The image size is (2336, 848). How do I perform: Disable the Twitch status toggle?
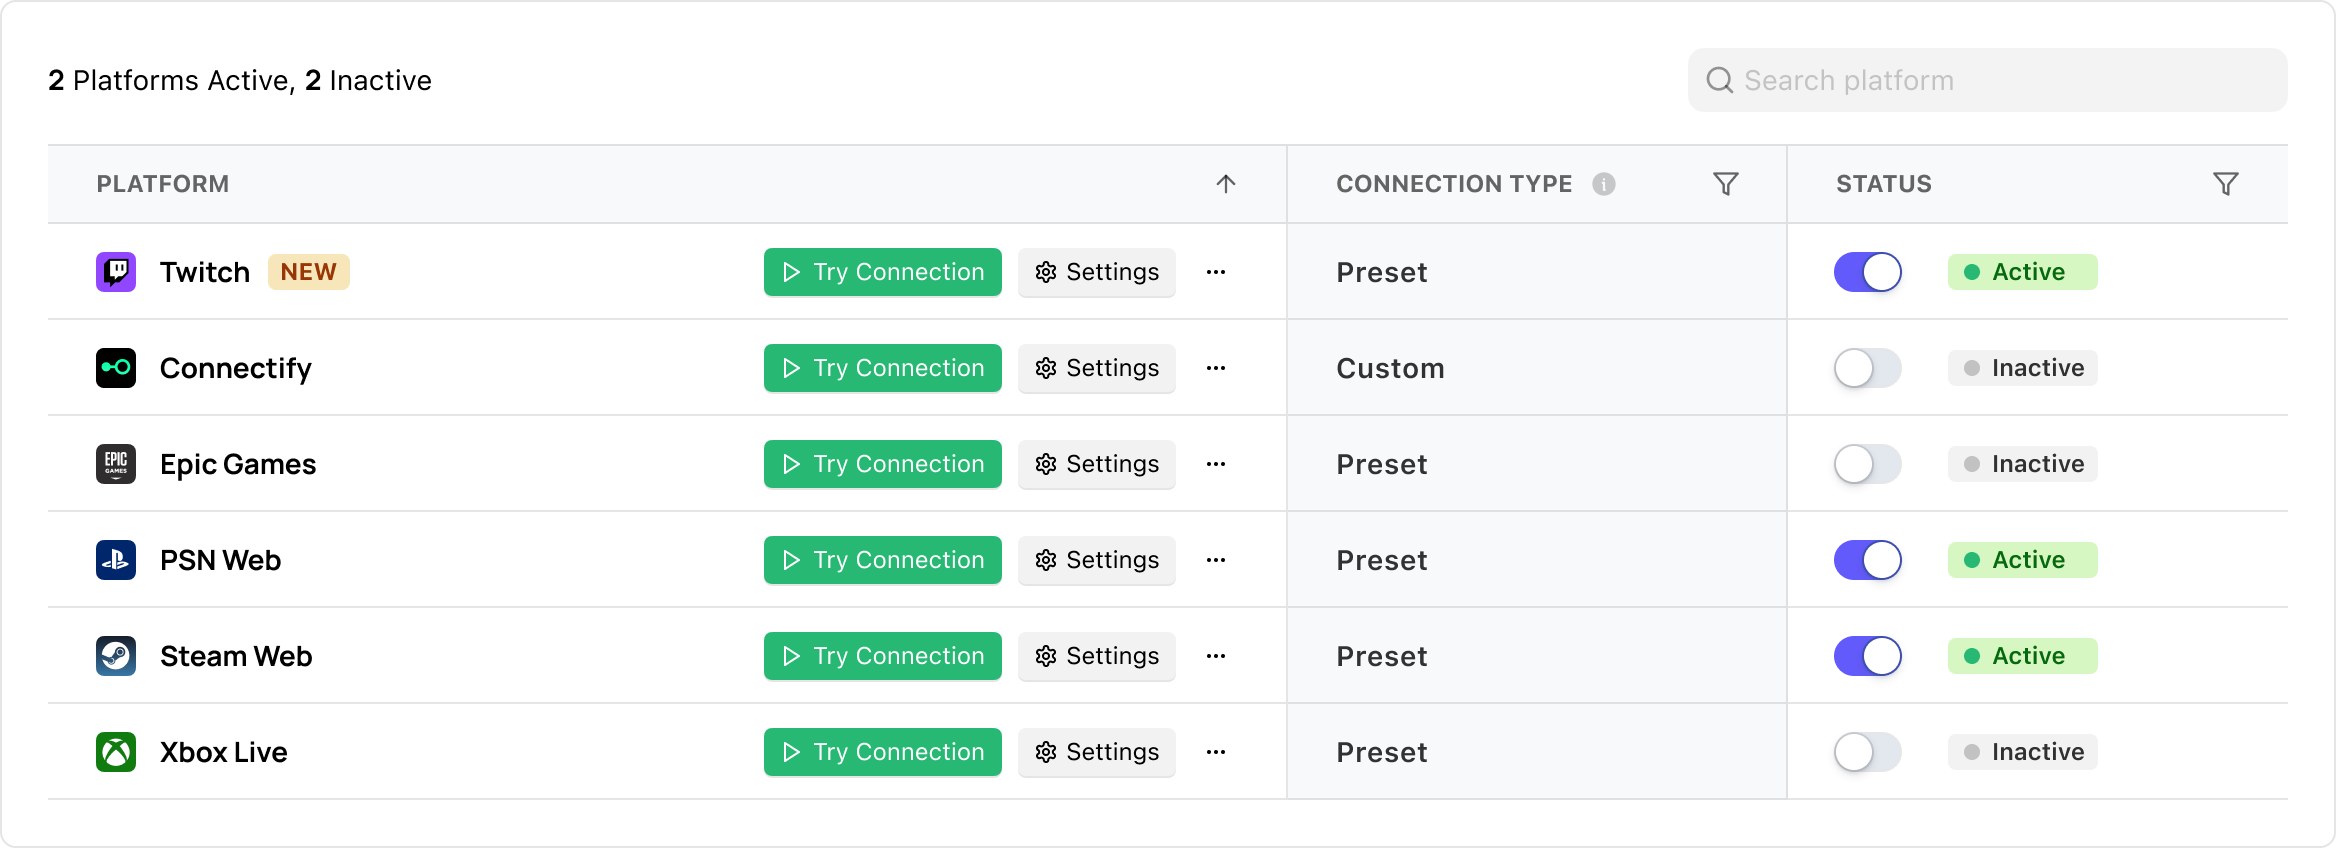tap(1867, 272)
